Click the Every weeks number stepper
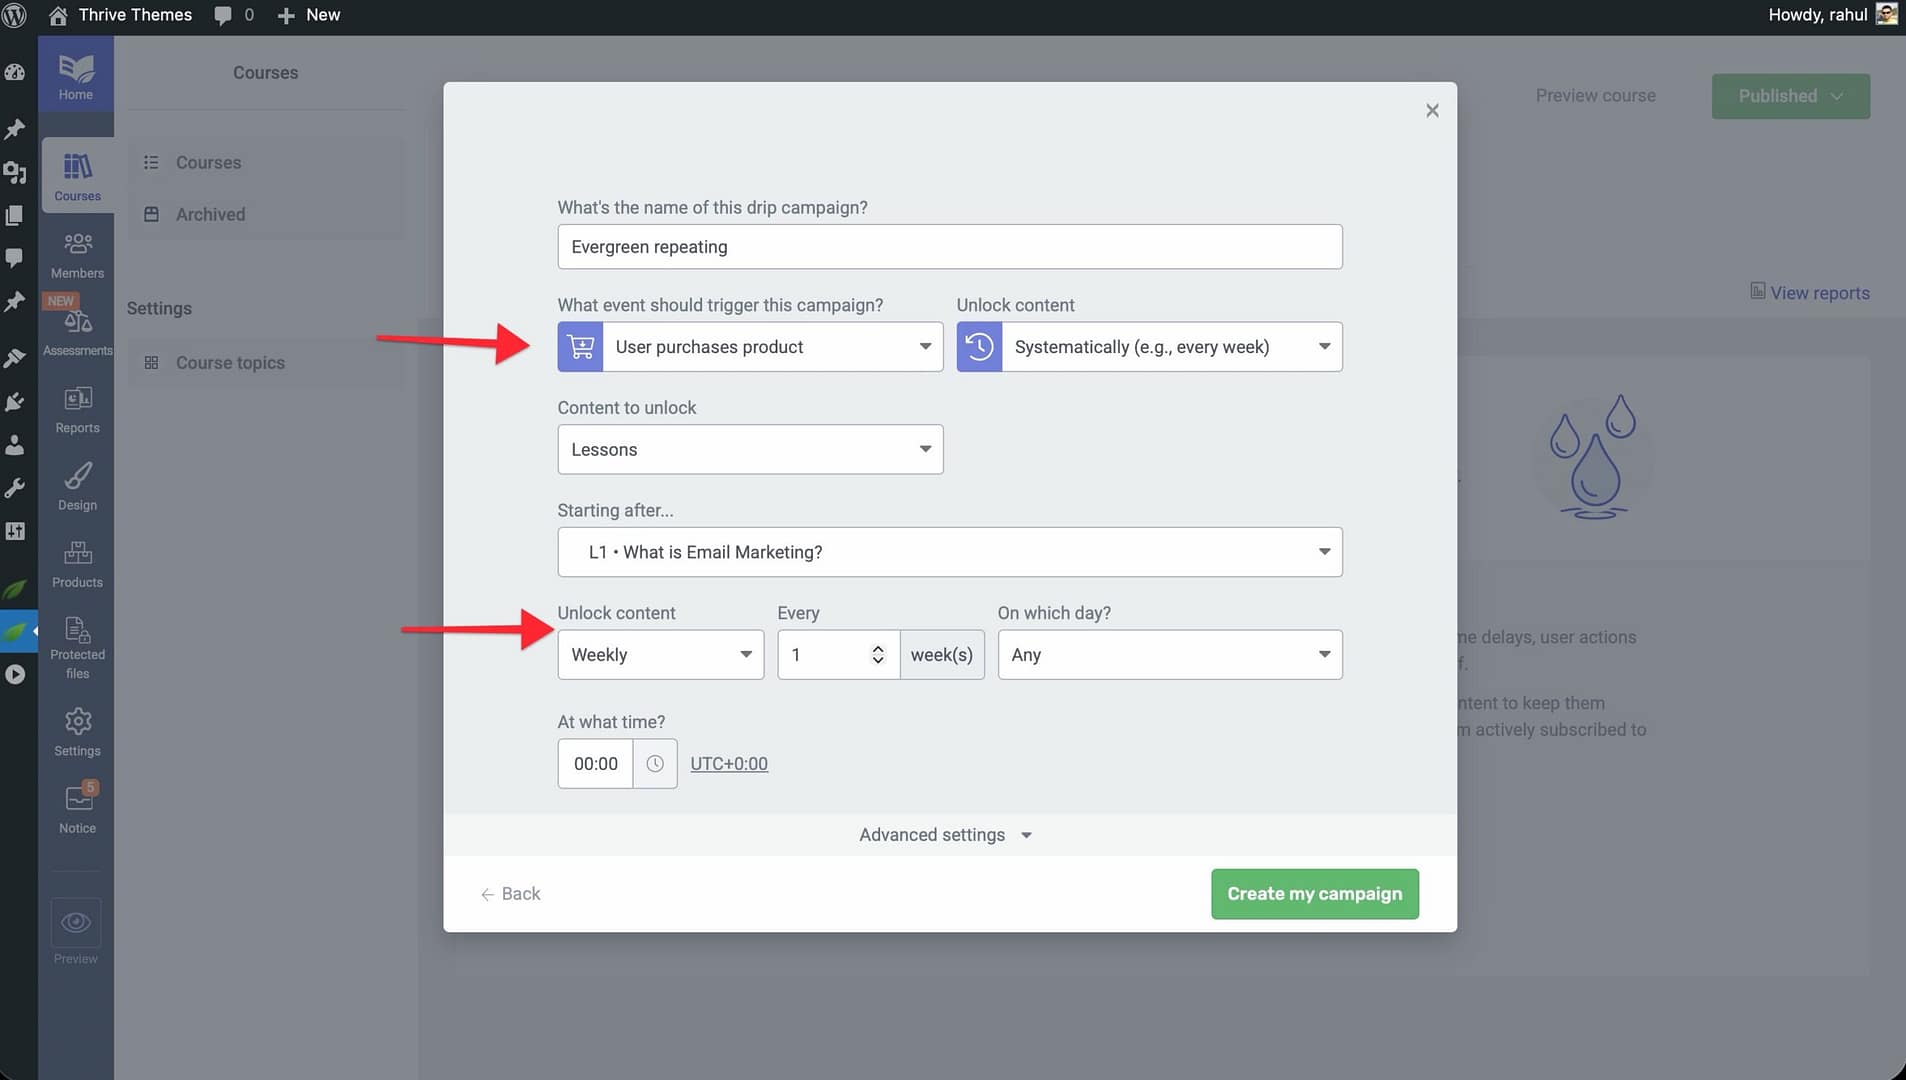 click(x=877, y=655)
